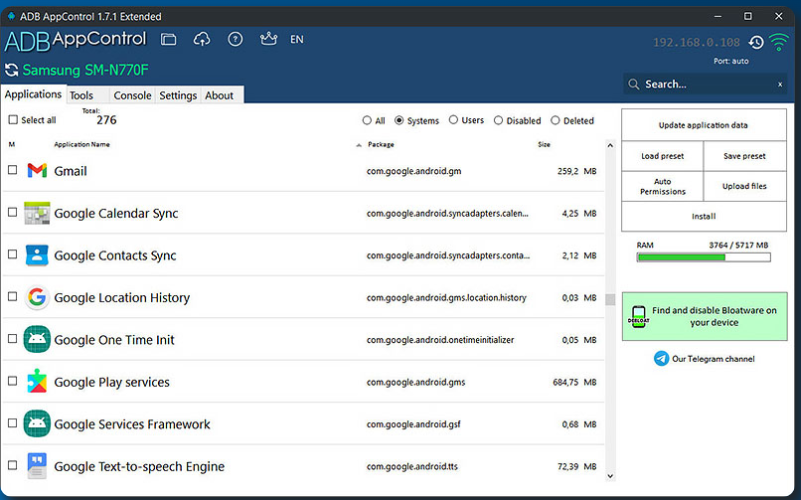Sort by Application Name column header

click(82, 145)
